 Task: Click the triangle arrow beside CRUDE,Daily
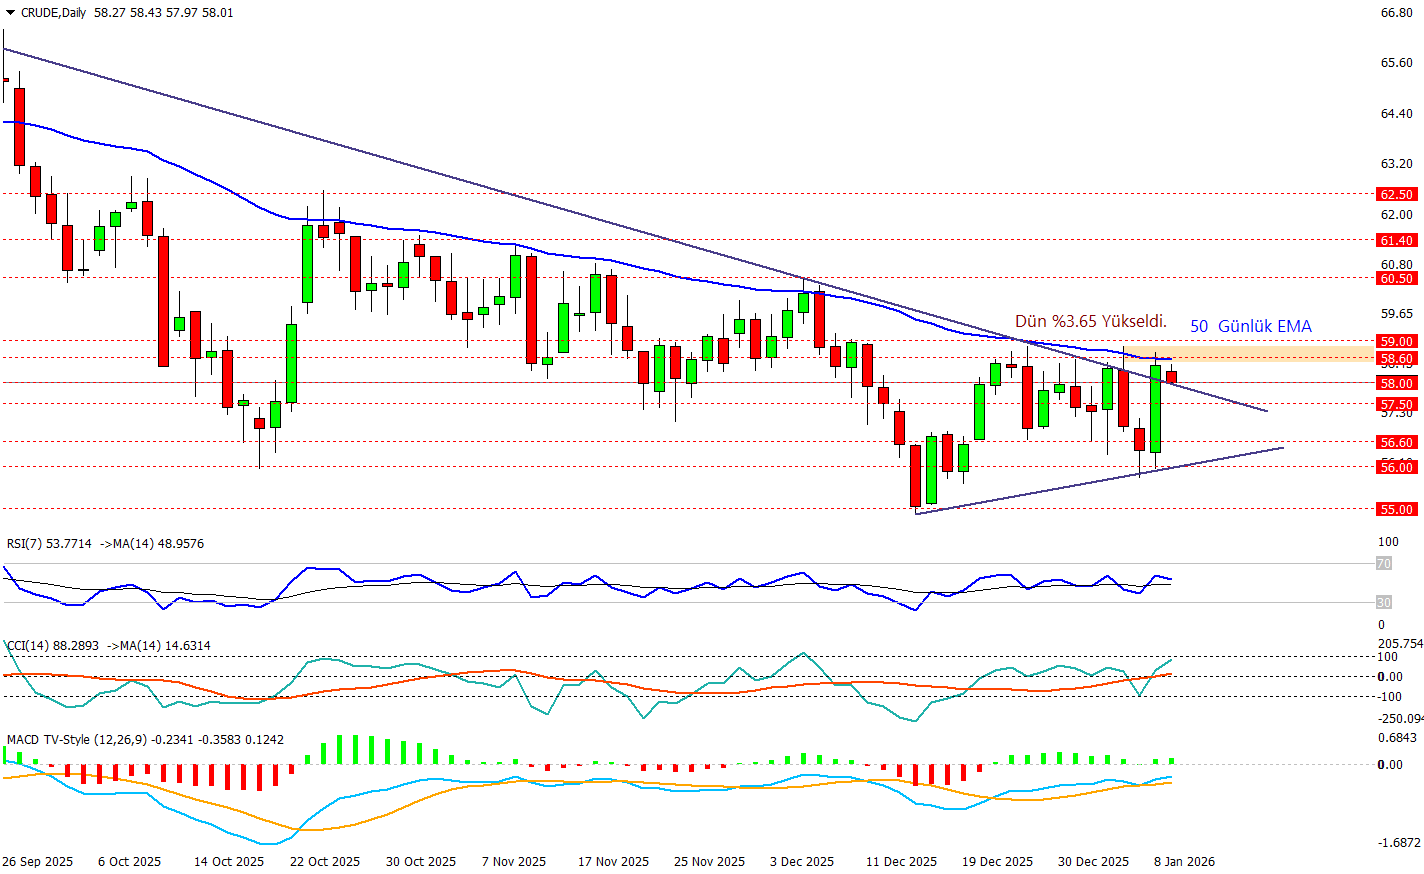10,13
